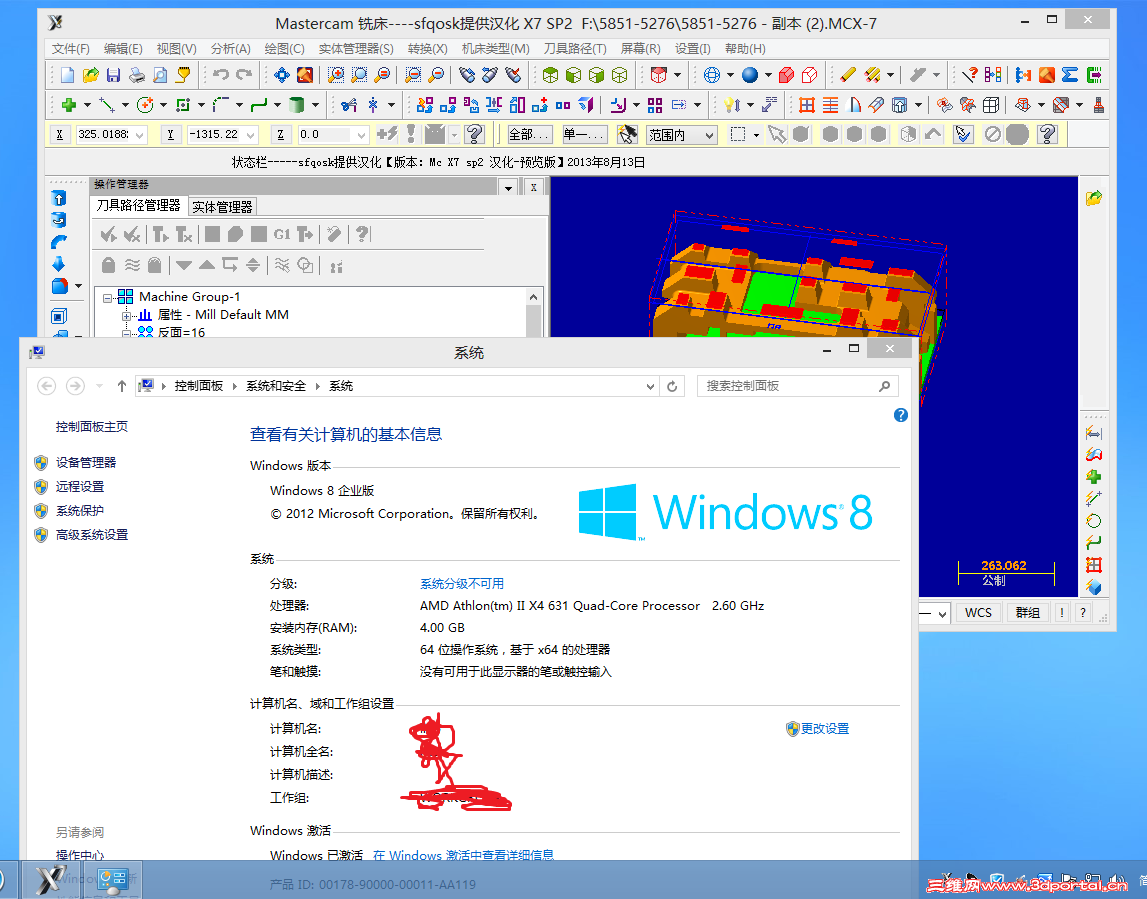Click the Redo arrow icon
This screenshot has height=899, width=1147.
coord(244,75)
